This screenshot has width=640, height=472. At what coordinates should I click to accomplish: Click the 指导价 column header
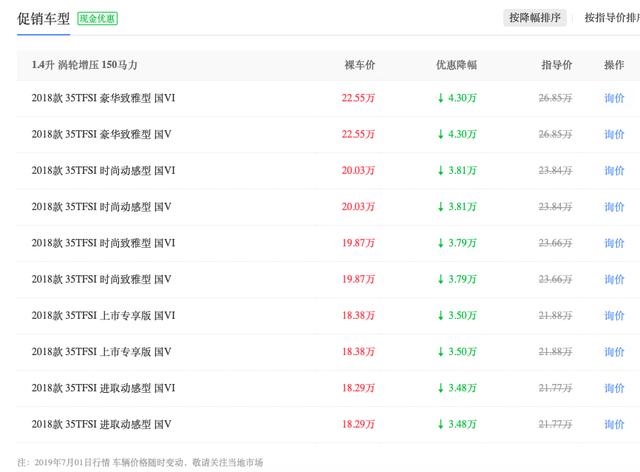pyautogui.click(x=557, y=65)
